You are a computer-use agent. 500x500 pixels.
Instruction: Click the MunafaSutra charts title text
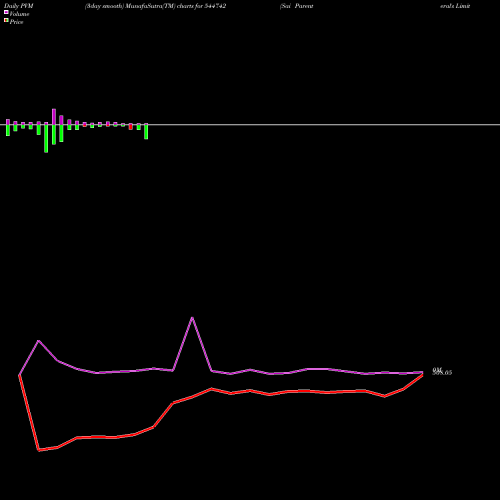point(156,6)
